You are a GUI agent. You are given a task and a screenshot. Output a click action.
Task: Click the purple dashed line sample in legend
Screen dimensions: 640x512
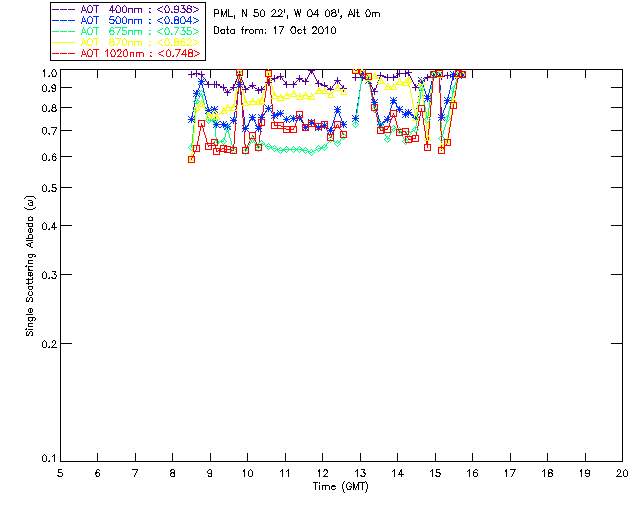[64, 9]
